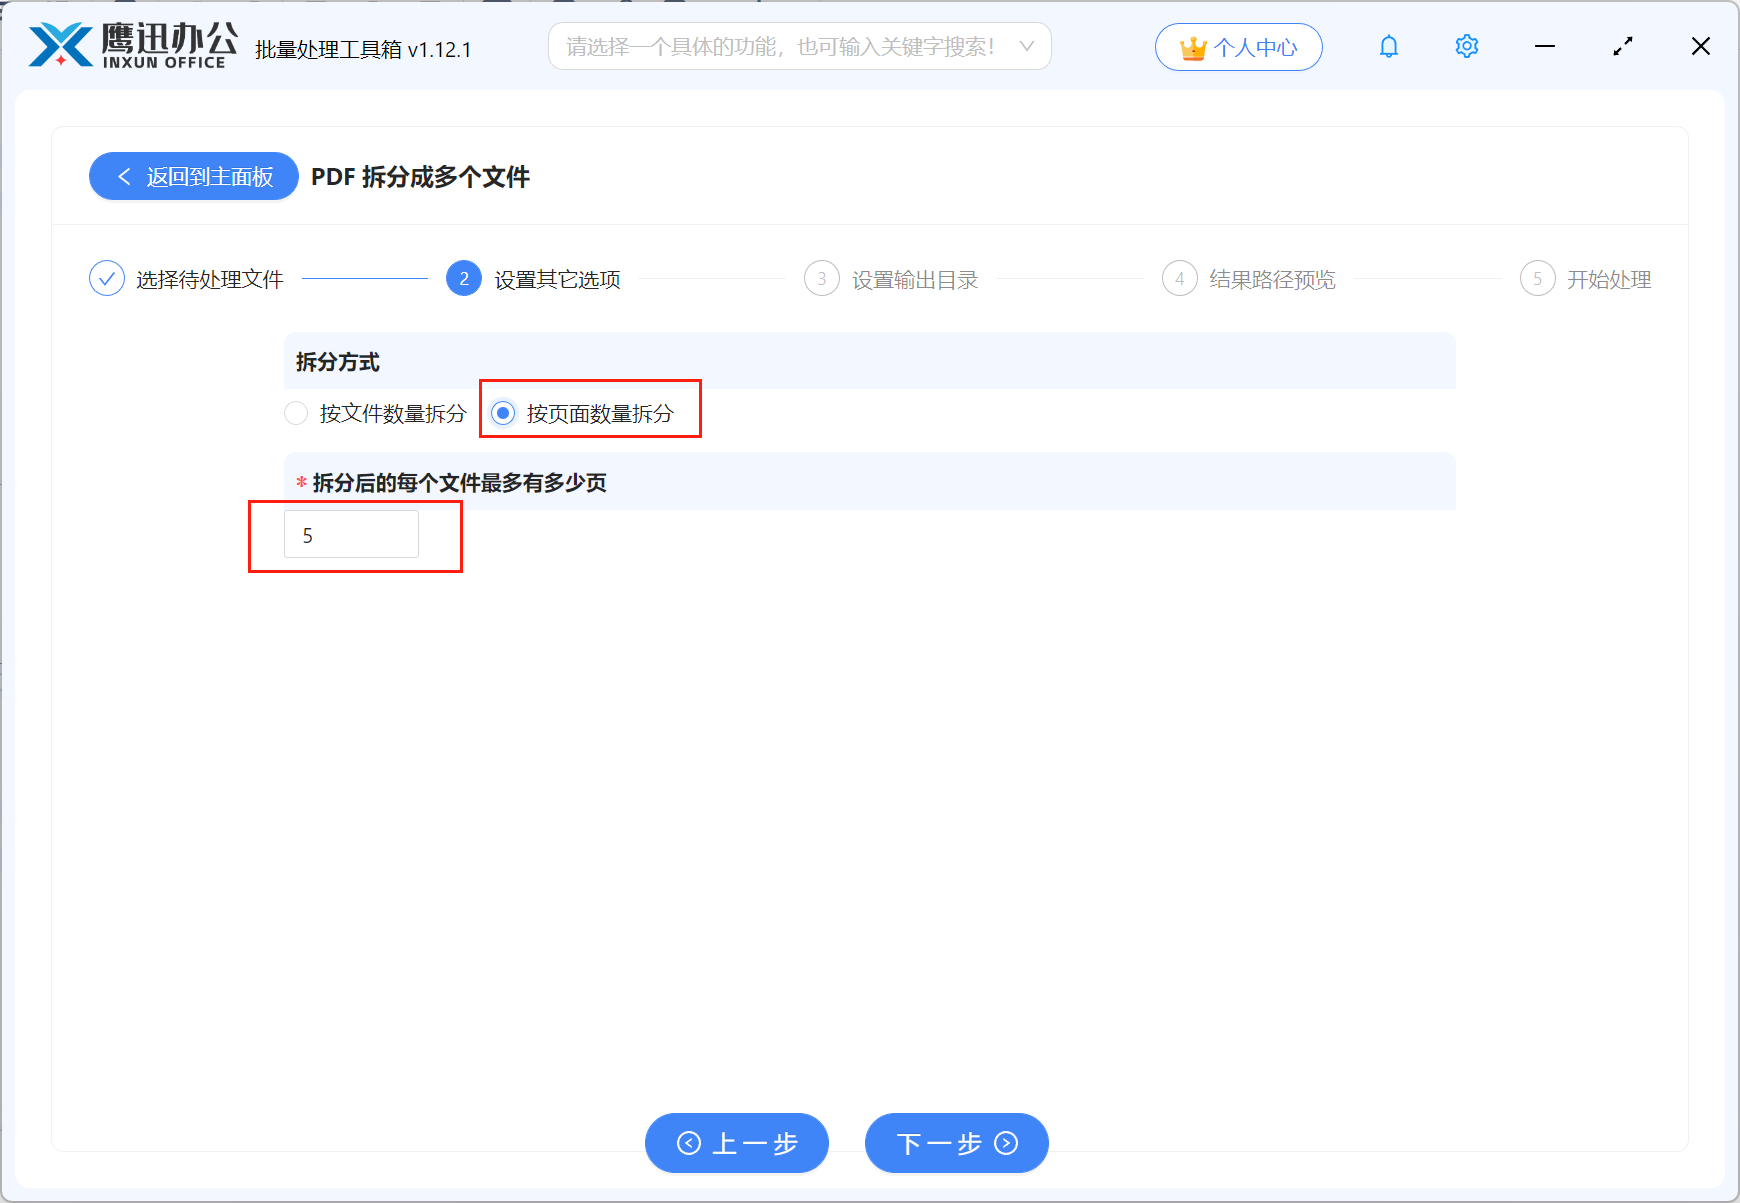
Task: Click the page count input showing 5
Action: [x=351, y=534]
